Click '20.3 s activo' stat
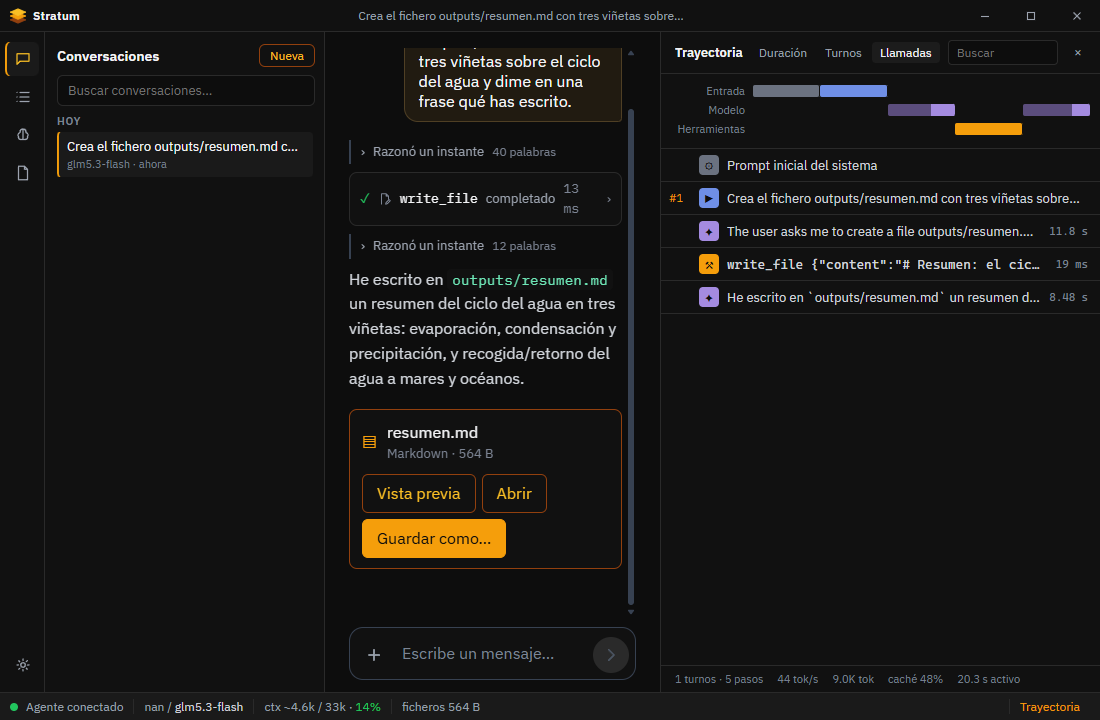This screenshot has width=1100, height=720. coord(988,679)
